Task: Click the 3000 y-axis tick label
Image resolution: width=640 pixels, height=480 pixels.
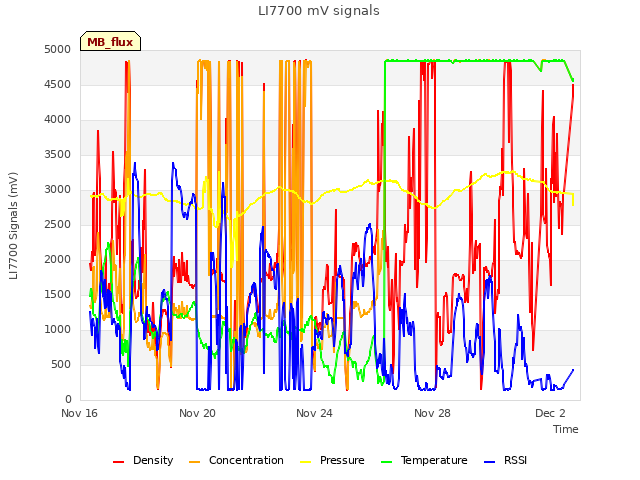Action: 58,190
